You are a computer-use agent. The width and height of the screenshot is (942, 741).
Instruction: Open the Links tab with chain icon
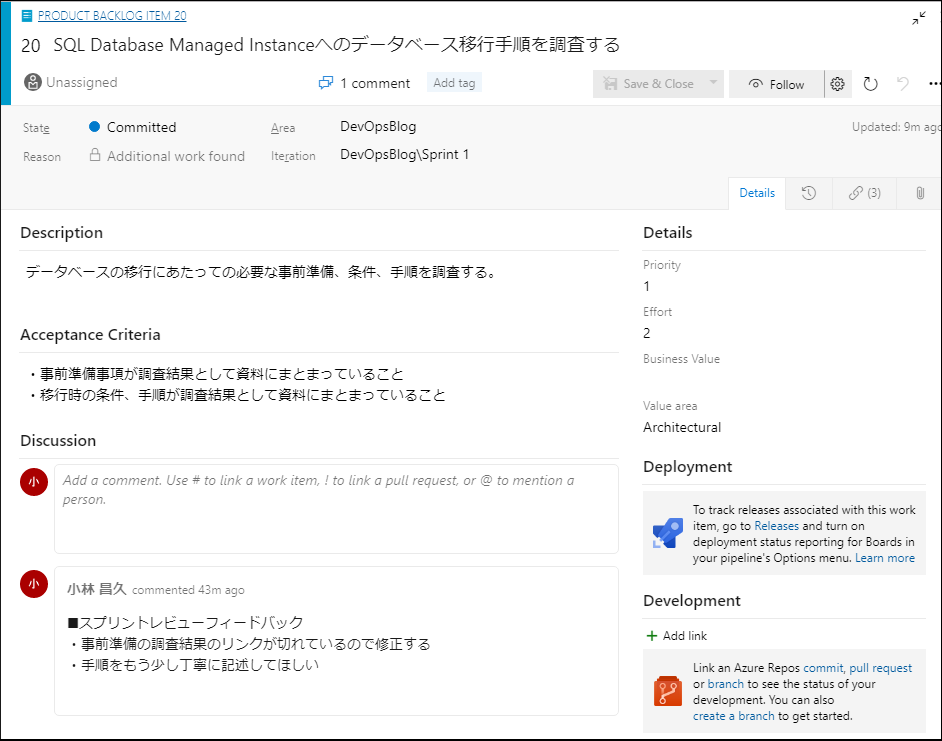coord(864,192)
